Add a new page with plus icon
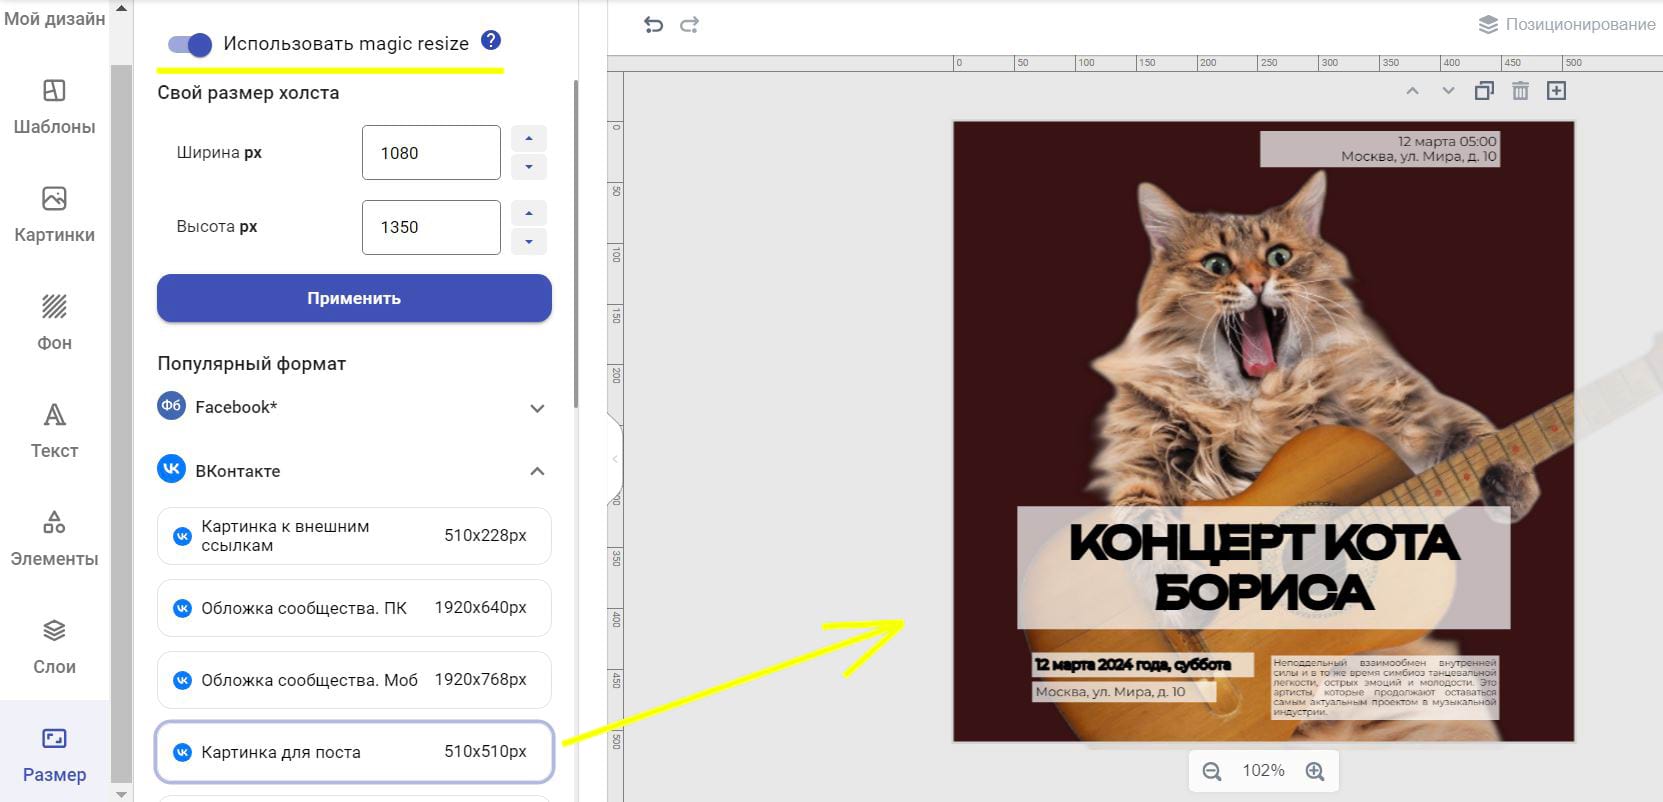 point(1556,91)
